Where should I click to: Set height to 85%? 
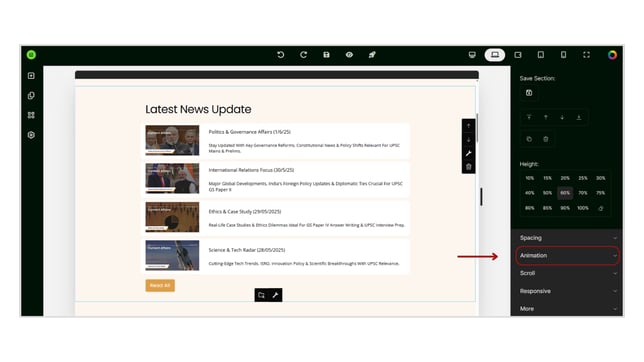[547, 208]
